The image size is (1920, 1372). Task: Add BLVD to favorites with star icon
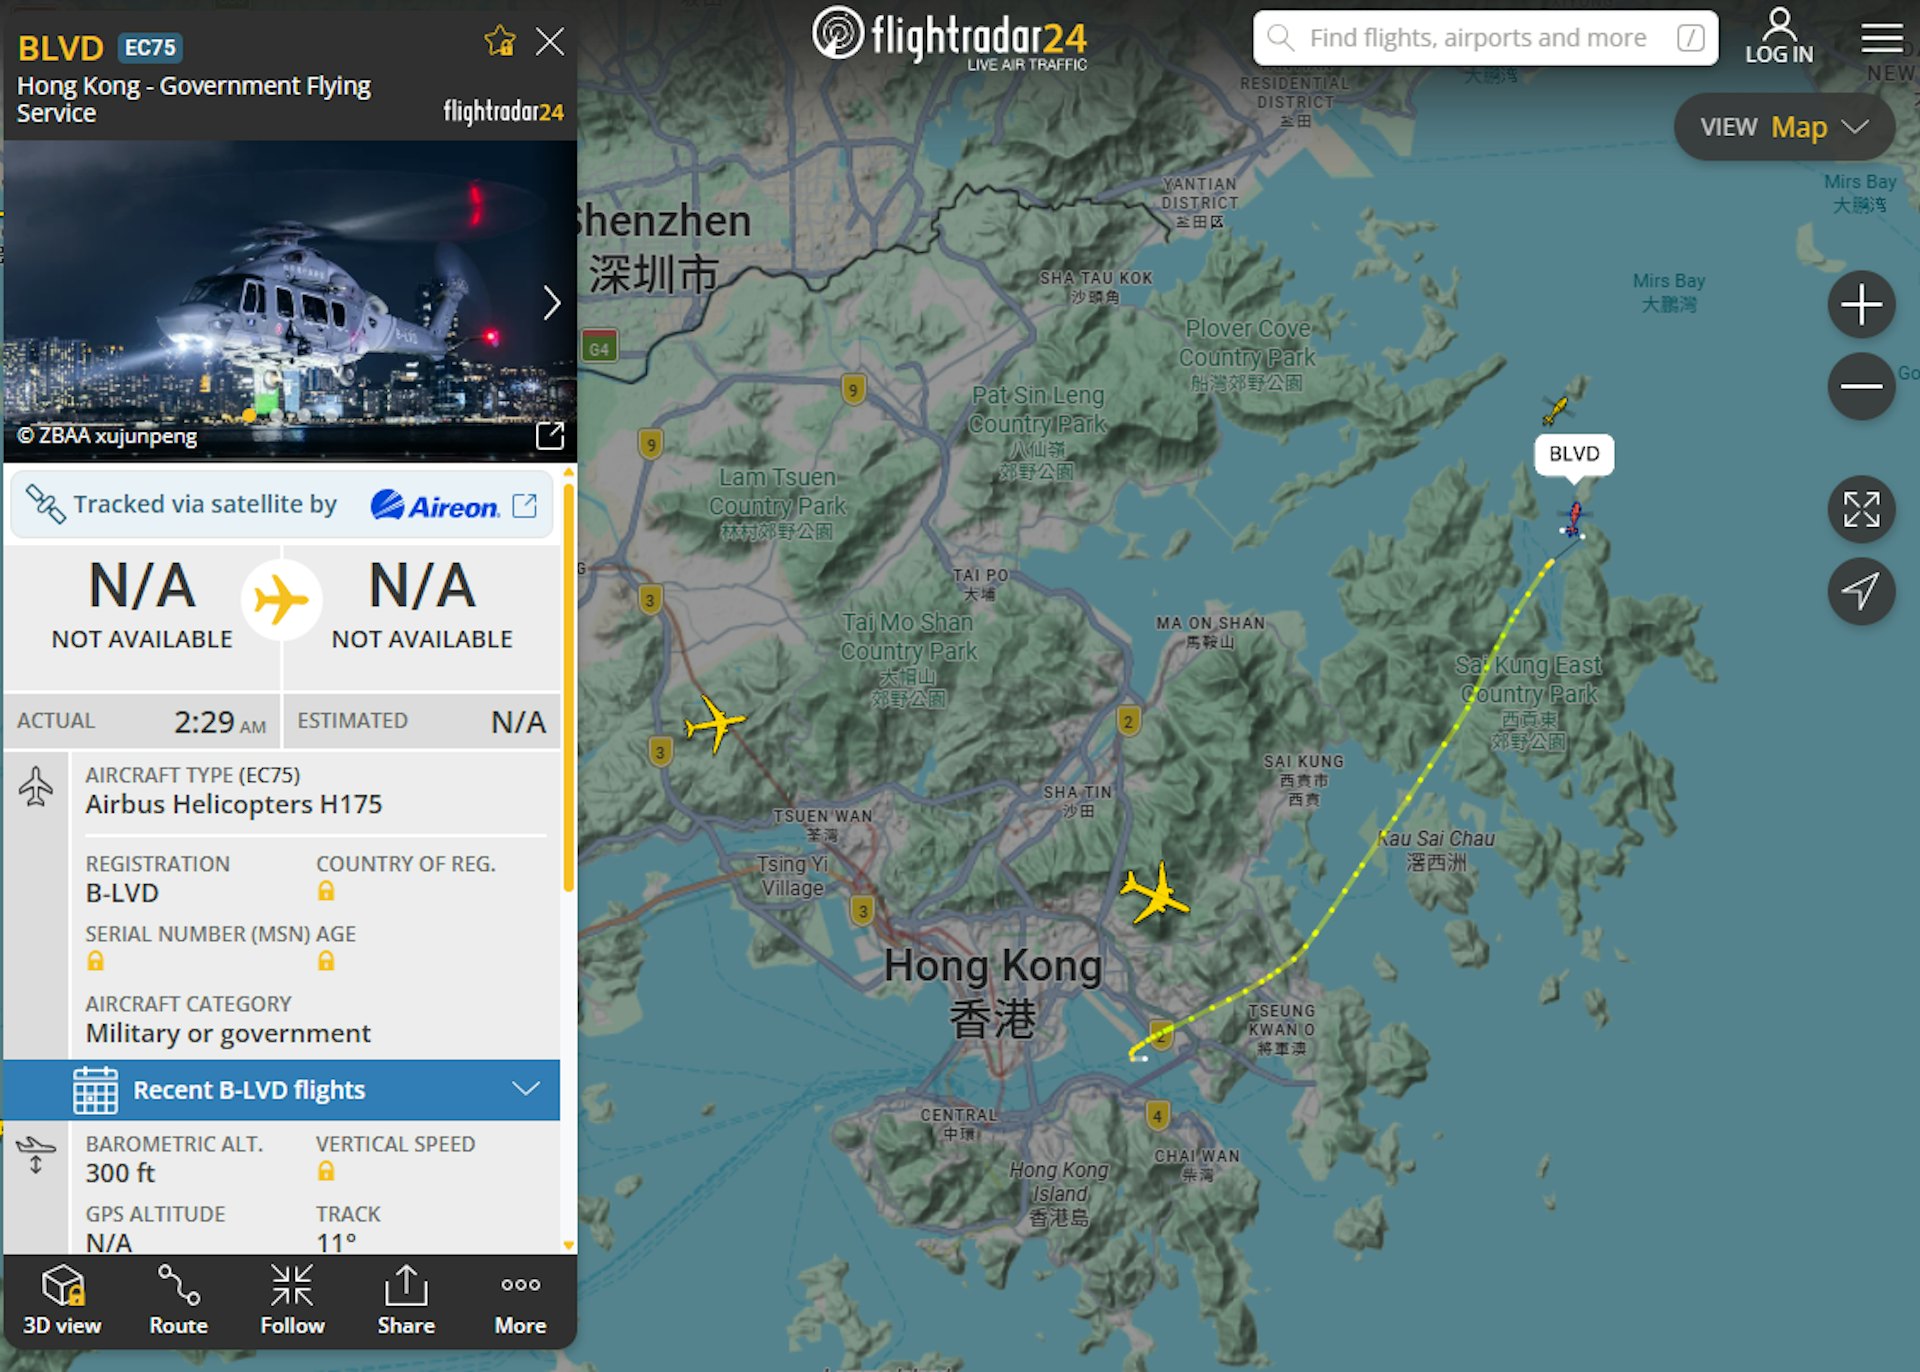(x=499, y=41)
